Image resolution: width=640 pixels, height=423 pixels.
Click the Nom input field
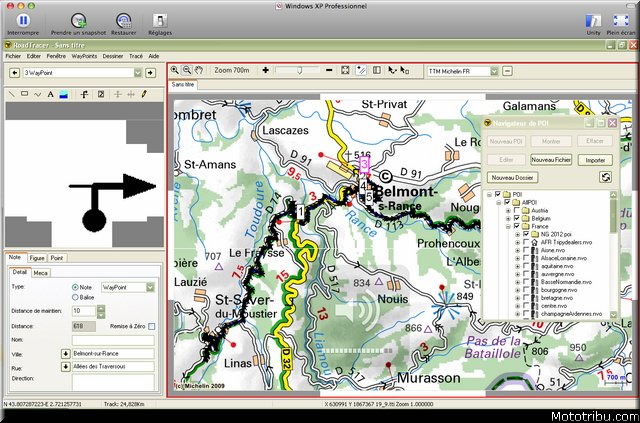(x=113, y=341)
